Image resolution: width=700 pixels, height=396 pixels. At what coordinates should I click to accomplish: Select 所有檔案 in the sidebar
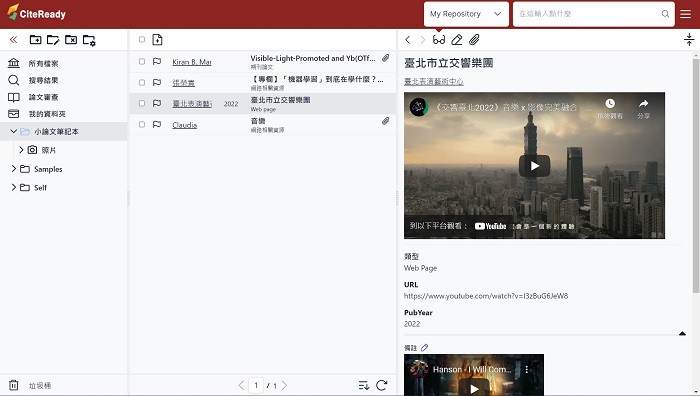(x=43, y=63)
